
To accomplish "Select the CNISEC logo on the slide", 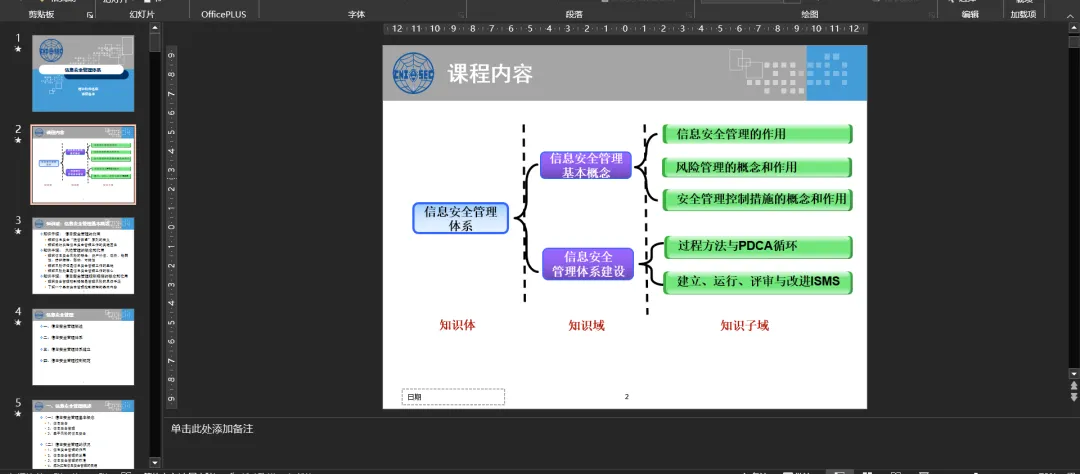I will [x=415, y=73].
